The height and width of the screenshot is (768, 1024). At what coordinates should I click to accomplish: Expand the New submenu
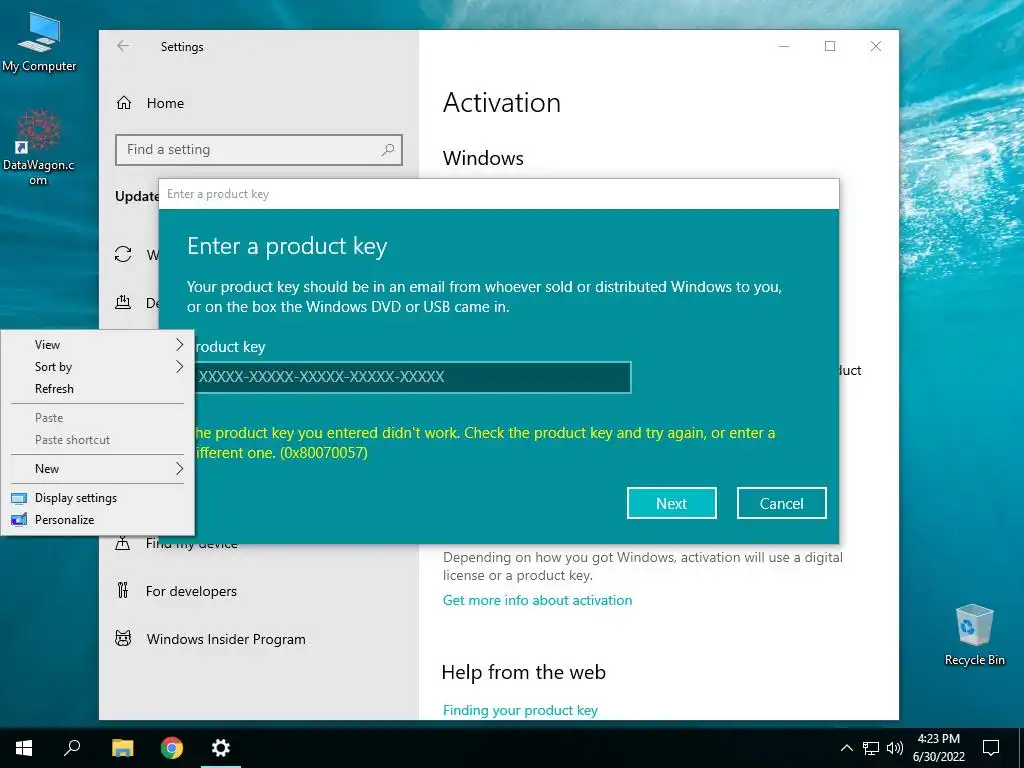(x=98, y=469)
